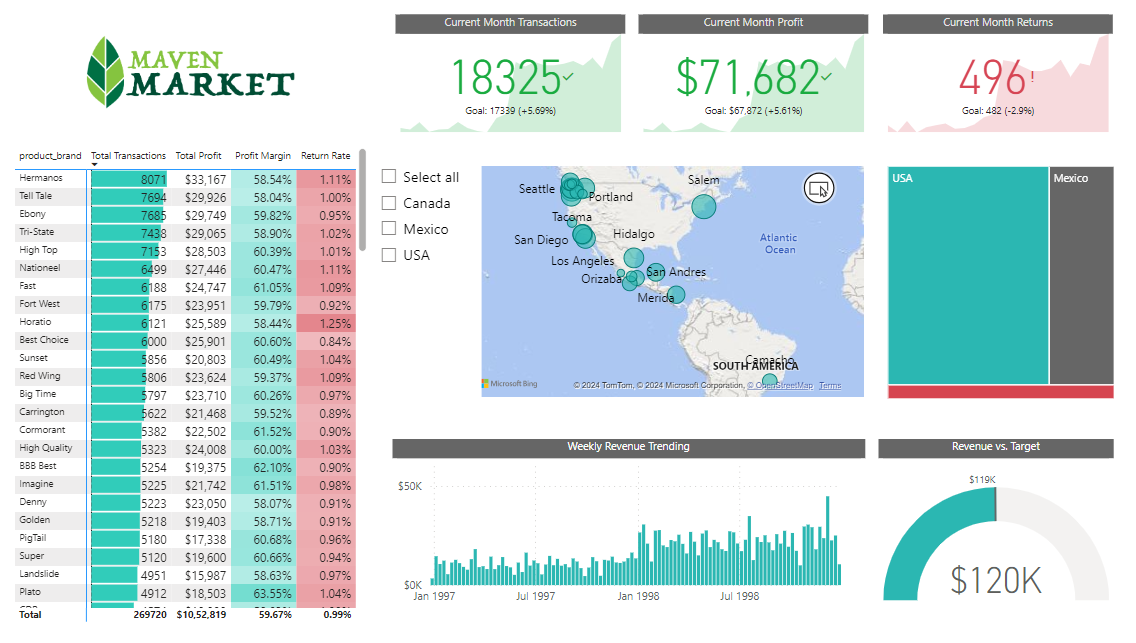1136x643 pixels.
Task: Tick the Mexico checkbox in slicer
Action: pyautogui.click(x=389, y=229)
